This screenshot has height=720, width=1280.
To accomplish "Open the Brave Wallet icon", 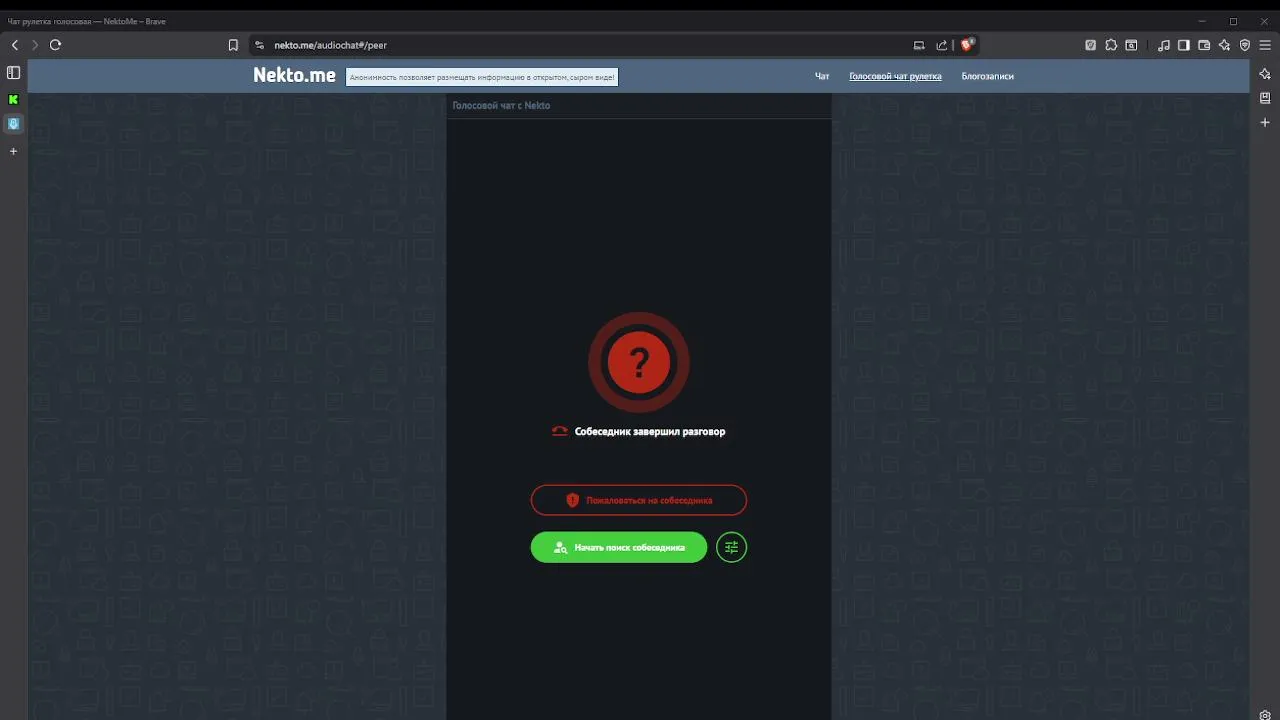I will pos(1204,45).
